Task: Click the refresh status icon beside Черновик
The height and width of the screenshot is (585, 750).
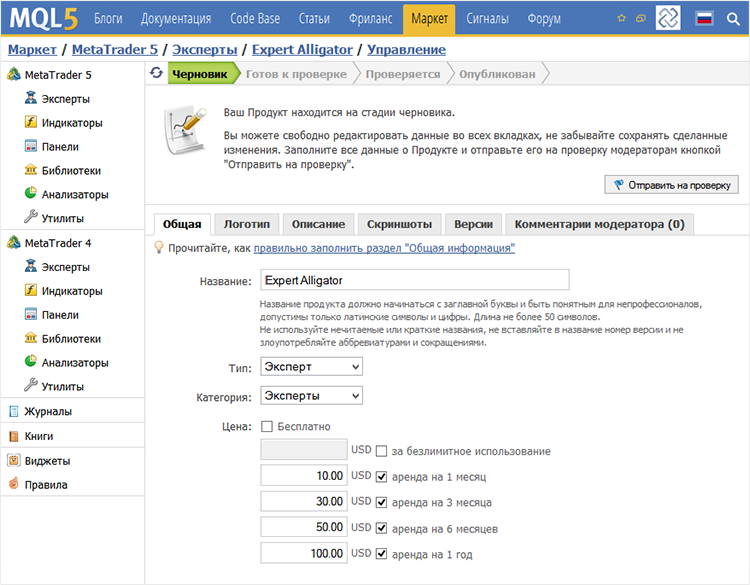Action: coord(156,73)
